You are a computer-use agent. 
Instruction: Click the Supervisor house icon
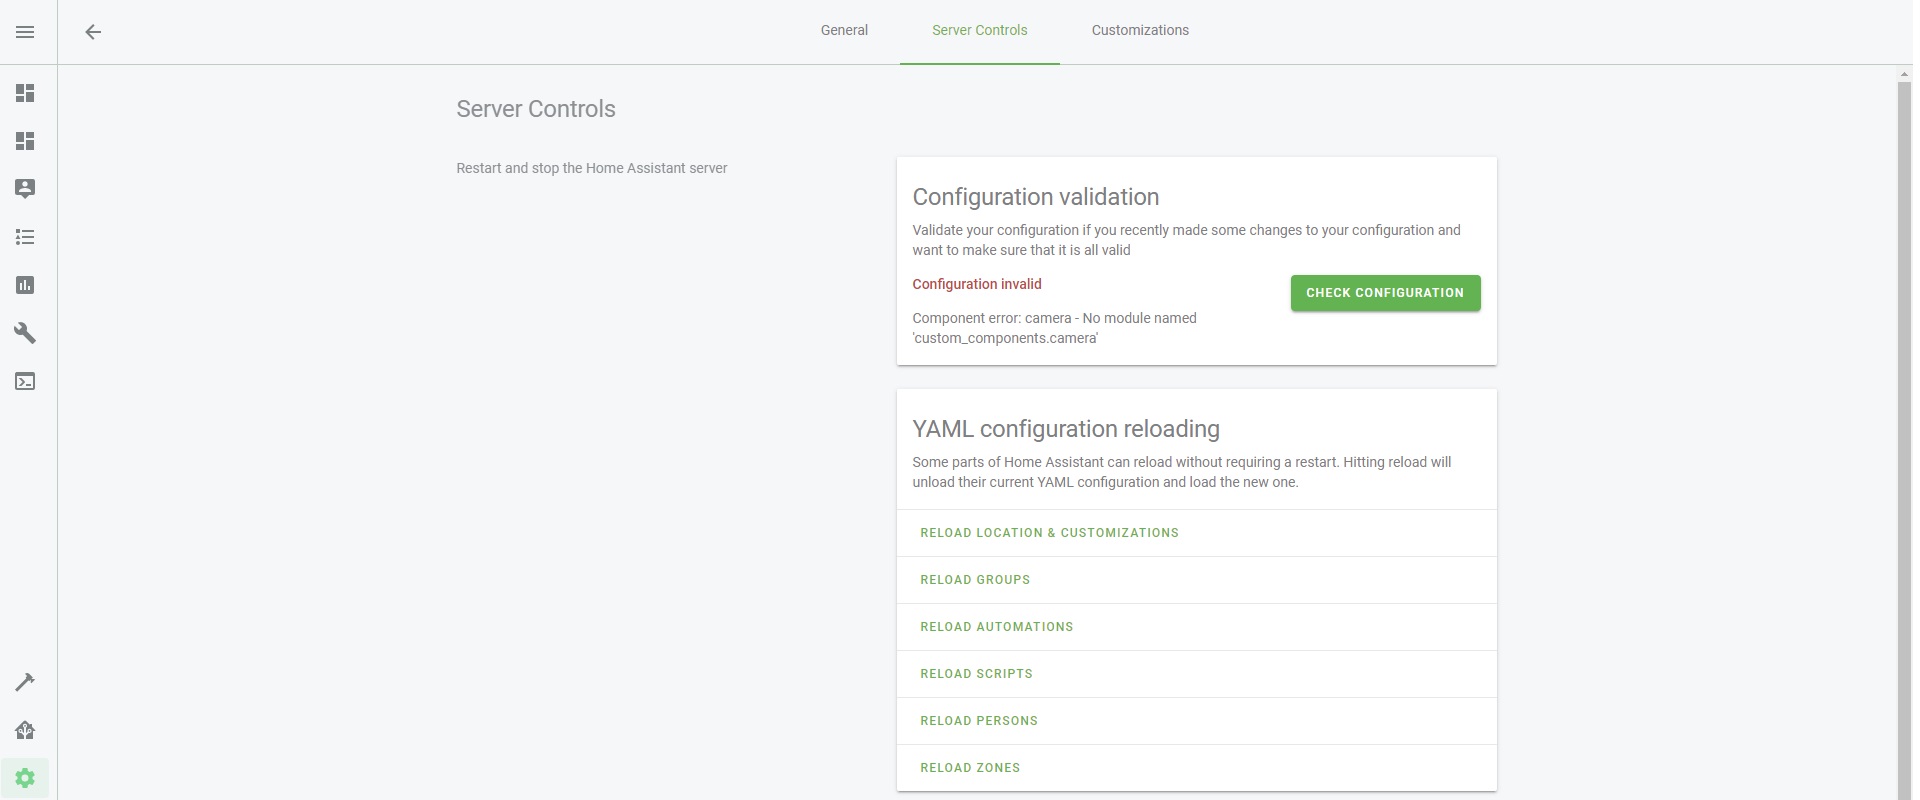pyautogui.click(x=25, y=730)
